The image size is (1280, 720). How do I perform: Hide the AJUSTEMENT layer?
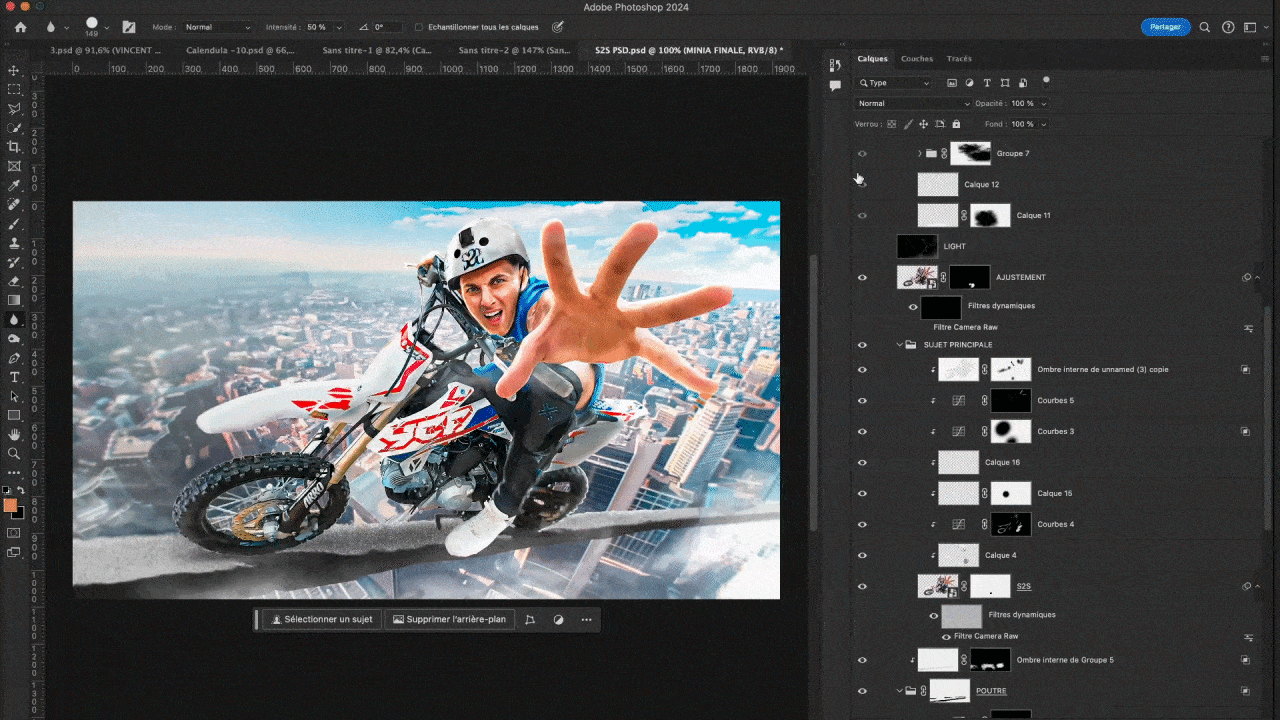coord(862,277)
